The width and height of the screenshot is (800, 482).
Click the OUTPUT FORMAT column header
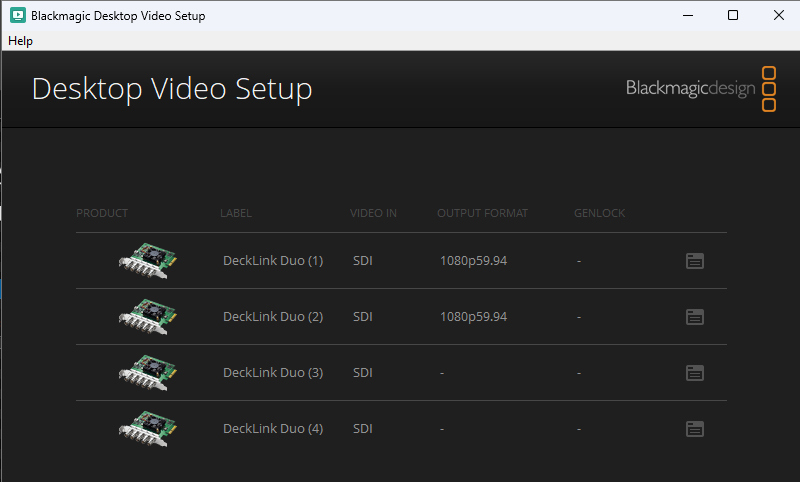[x=482, y=213]
